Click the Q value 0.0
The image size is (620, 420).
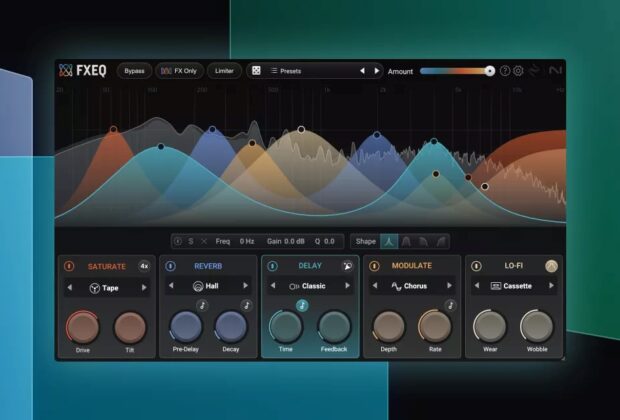point(329,241)
